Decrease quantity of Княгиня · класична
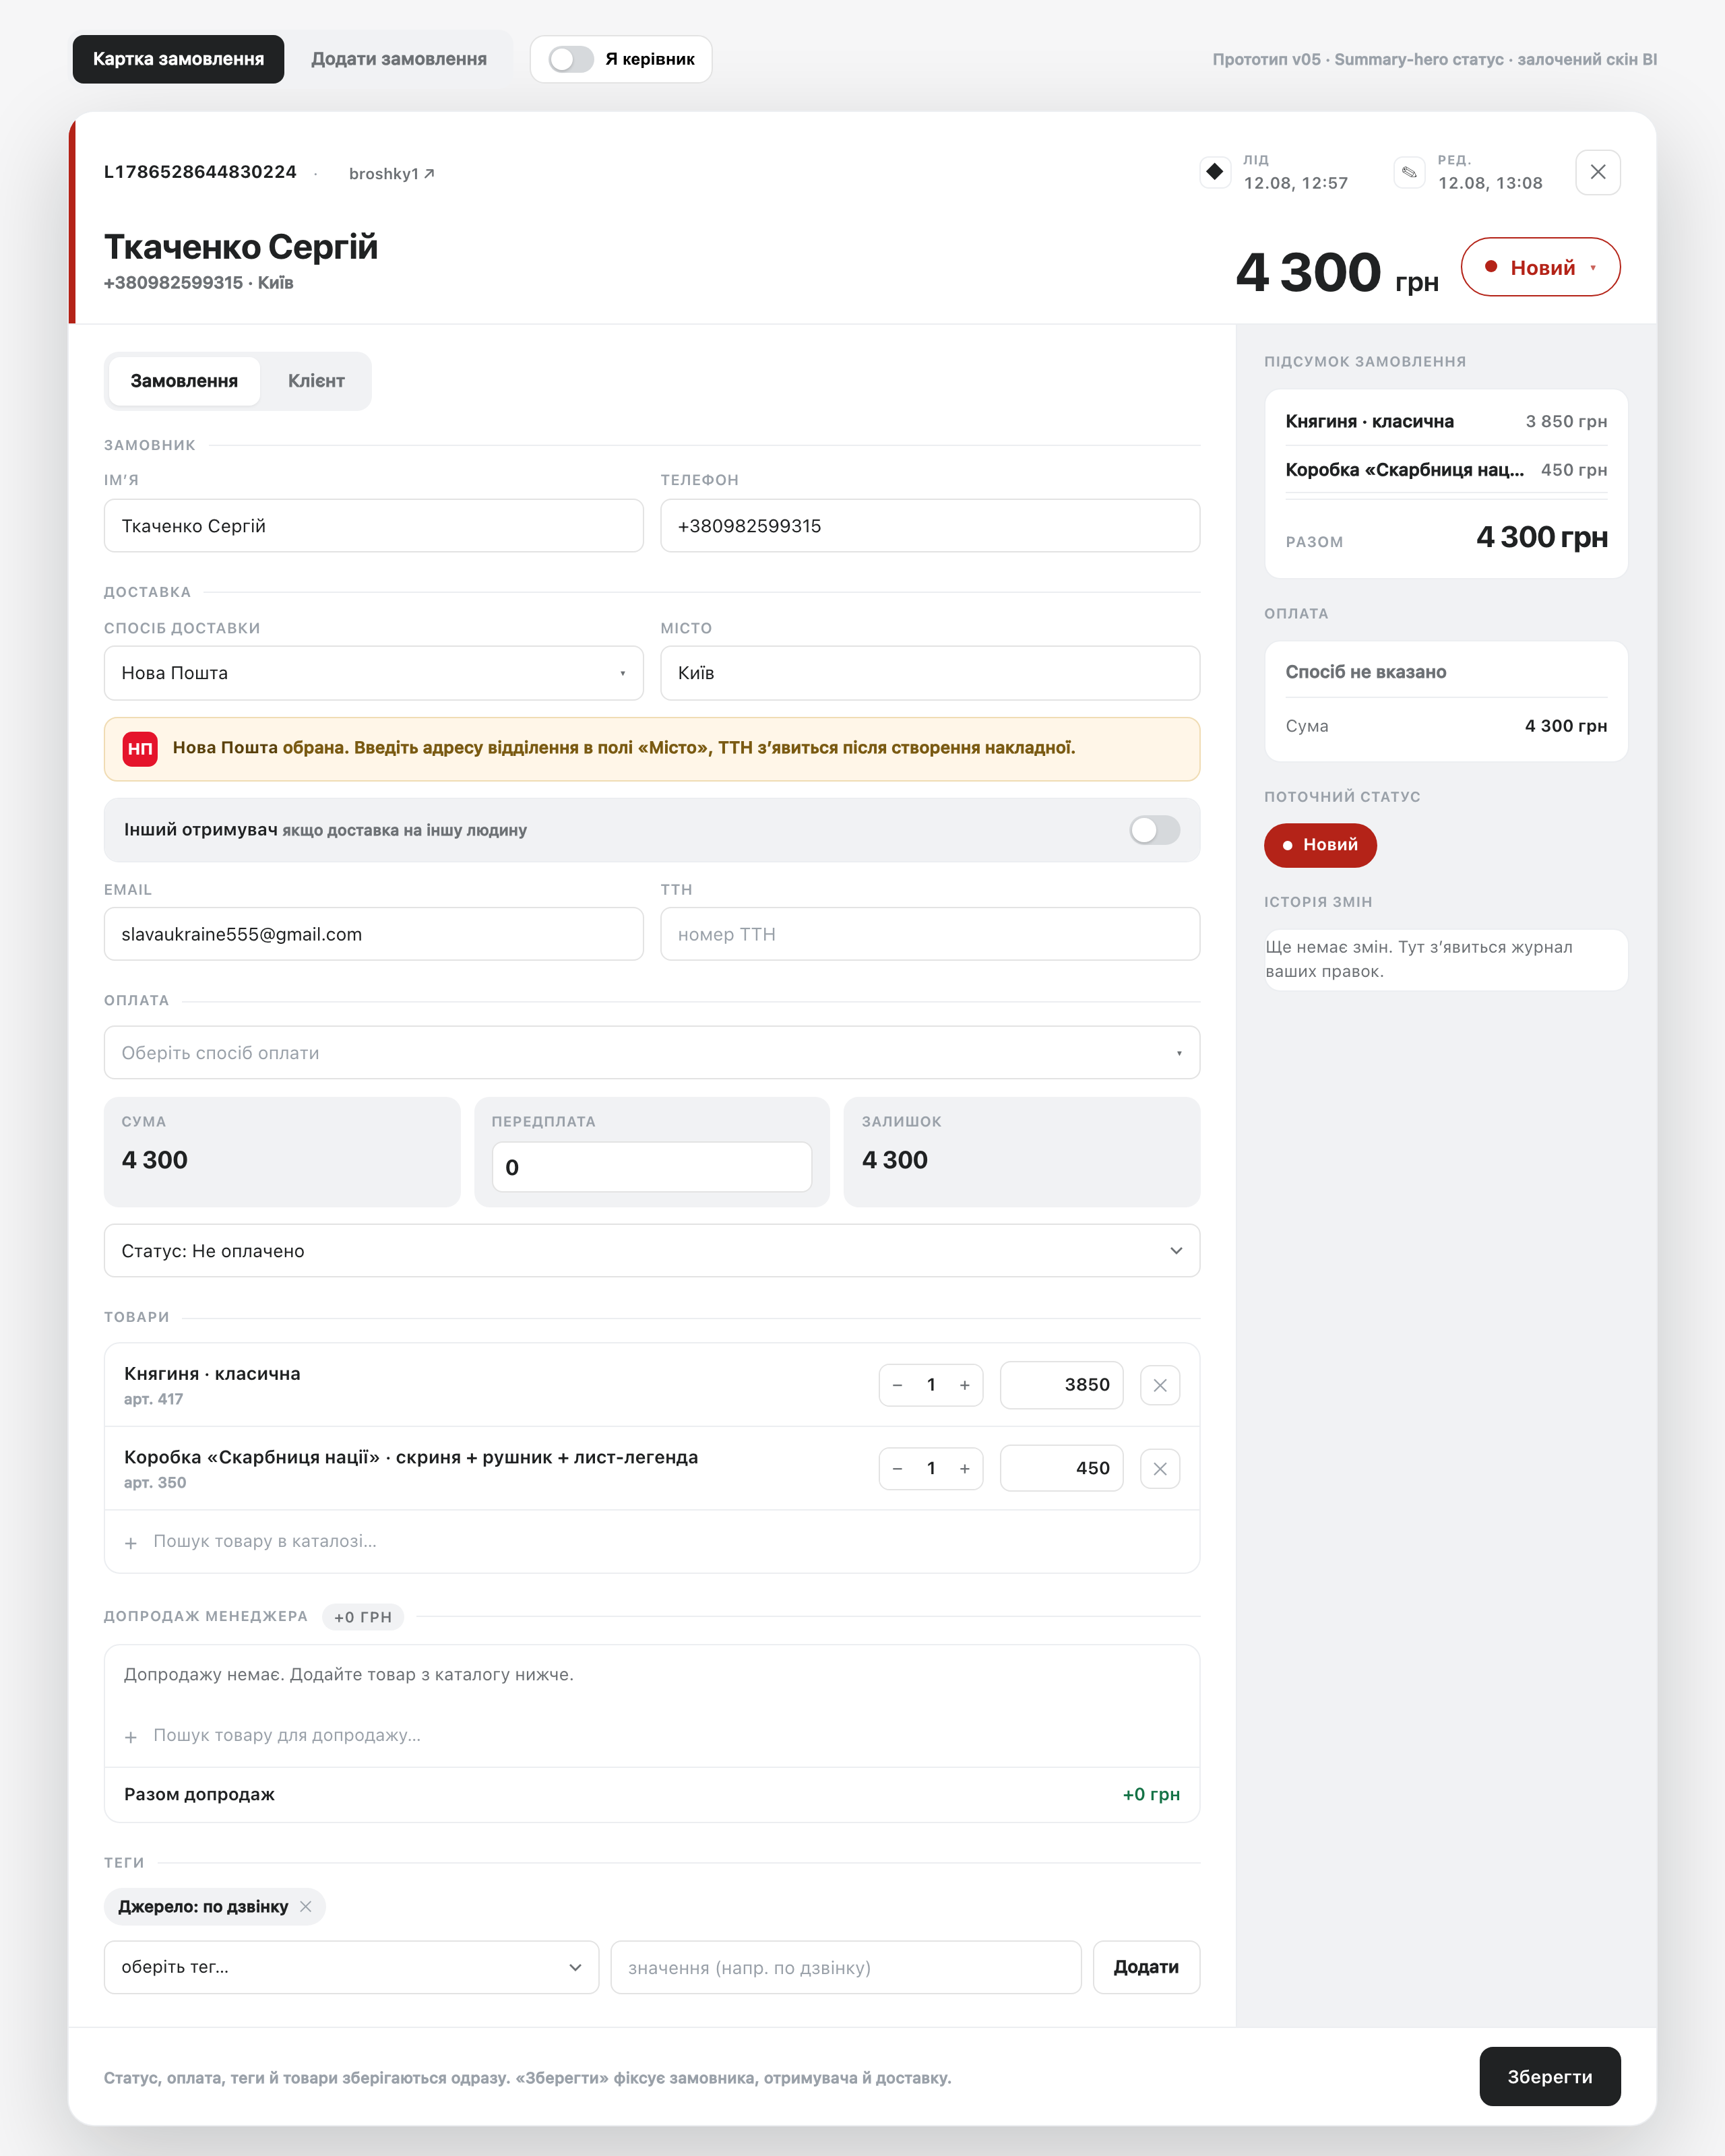Screen dimensions: 1725x2156 point(897,1385)
